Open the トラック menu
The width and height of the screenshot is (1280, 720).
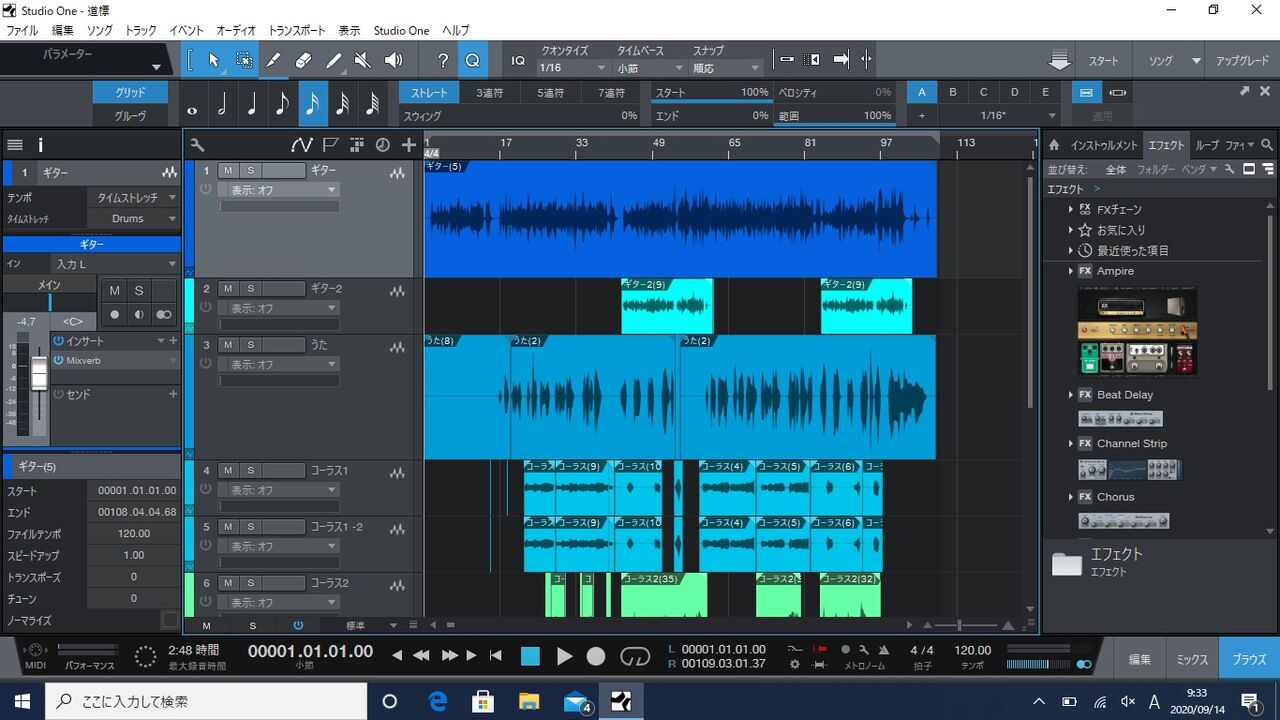[x=141, y=31]
